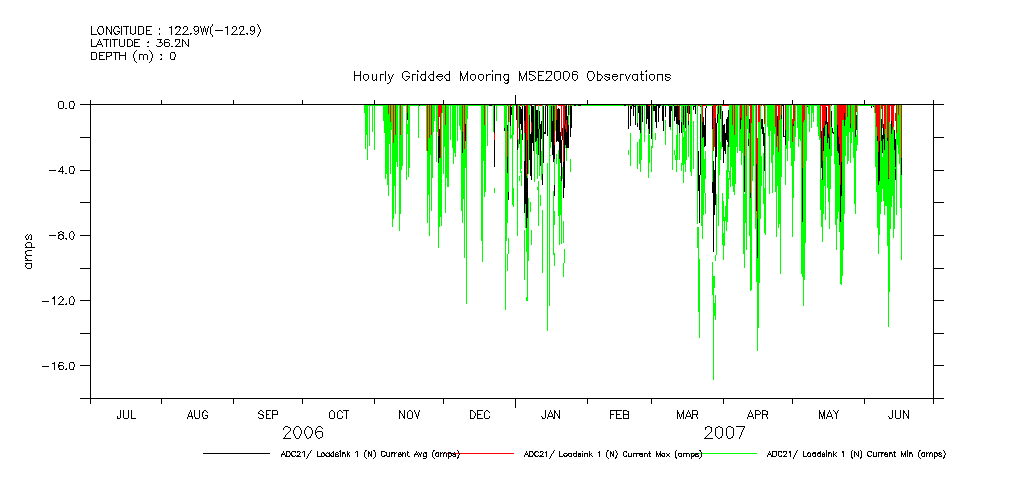The height and width of the screenshot is (504, 1009).
Task: Click the 'Current Min (amps)' legend entry
Action: (855, 454)
